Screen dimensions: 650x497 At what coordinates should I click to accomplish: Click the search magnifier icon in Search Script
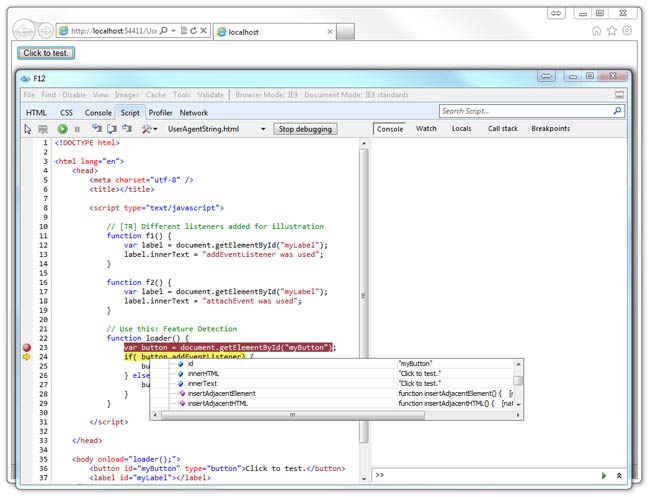pos(618,111)
